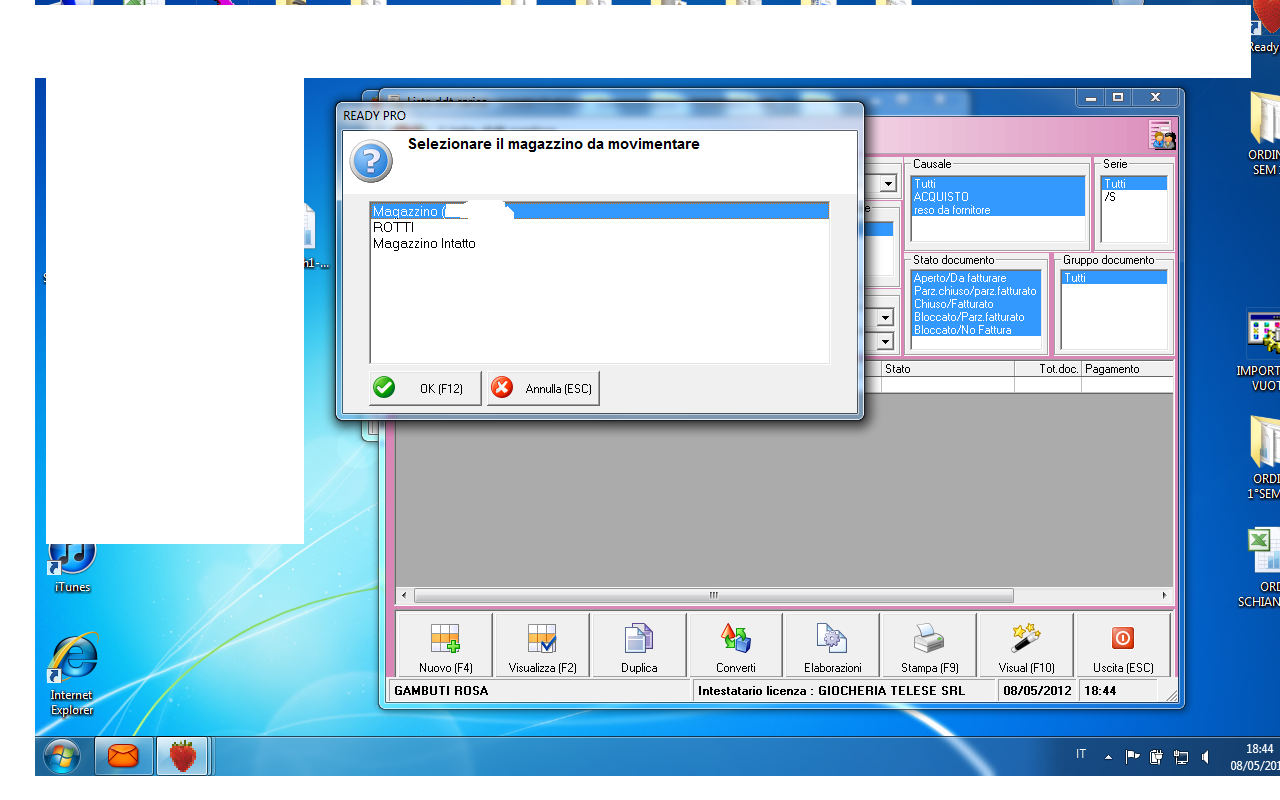Open the upper dropdown left of Stato documento
The width and height of the screenshot is (1280, 800).
[885, 318]
